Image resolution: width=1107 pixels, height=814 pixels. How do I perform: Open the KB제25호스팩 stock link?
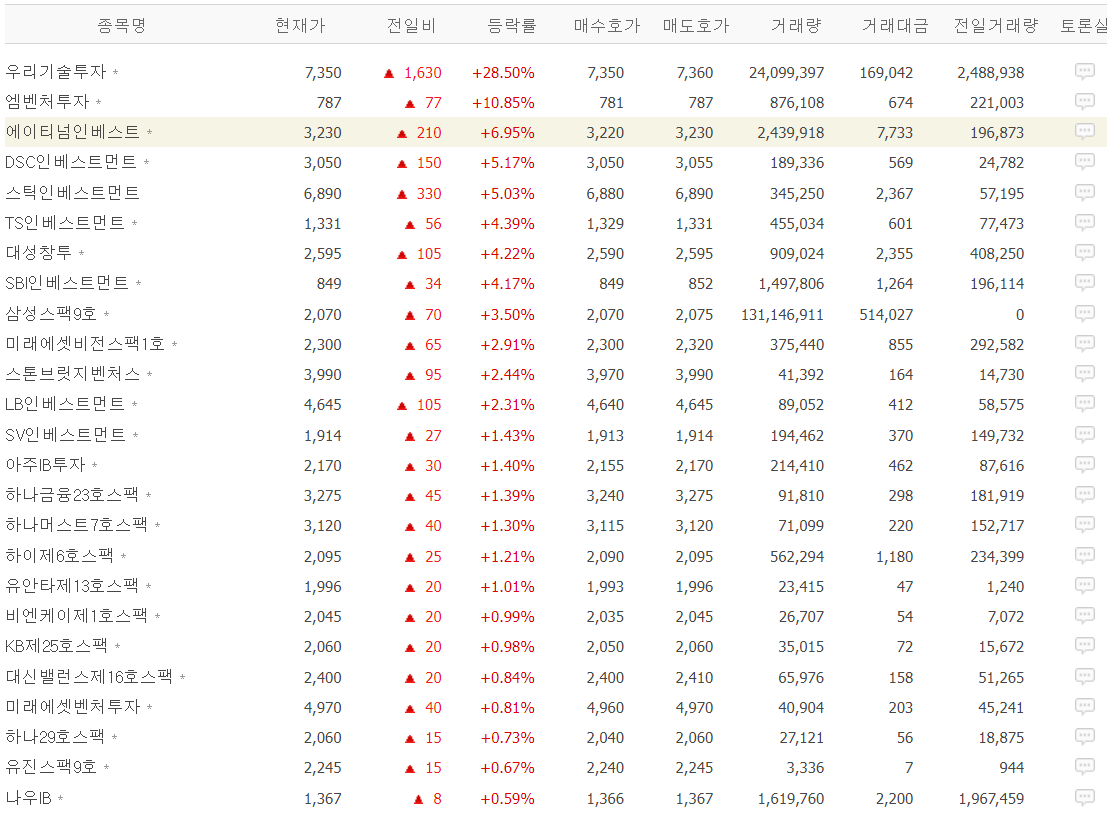56,646
